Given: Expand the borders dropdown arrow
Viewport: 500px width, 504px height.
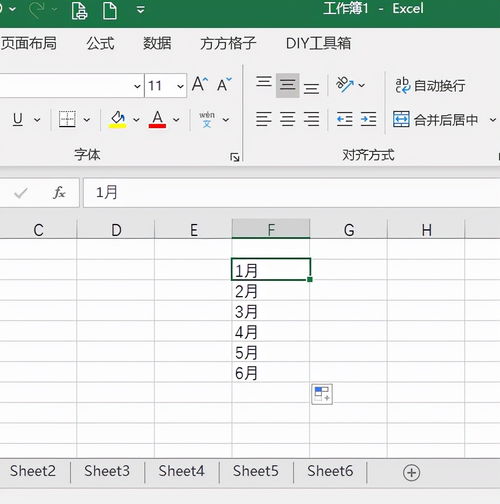Looking at the screenshot, I should tap(87, 120).
